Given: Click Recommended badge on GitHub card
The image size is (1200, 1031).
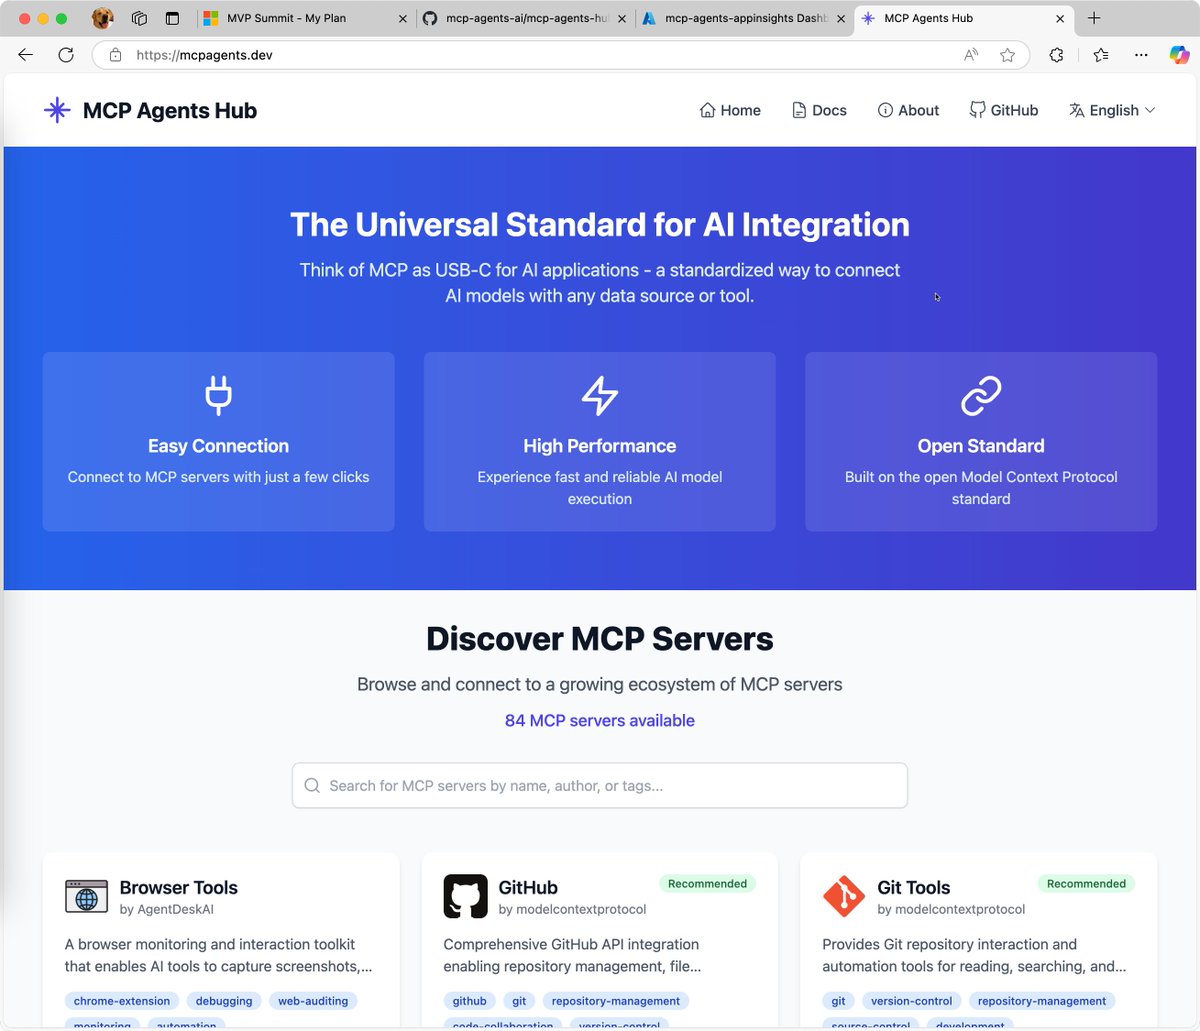Looking at the screenshot, I should [x=707, y=883].
